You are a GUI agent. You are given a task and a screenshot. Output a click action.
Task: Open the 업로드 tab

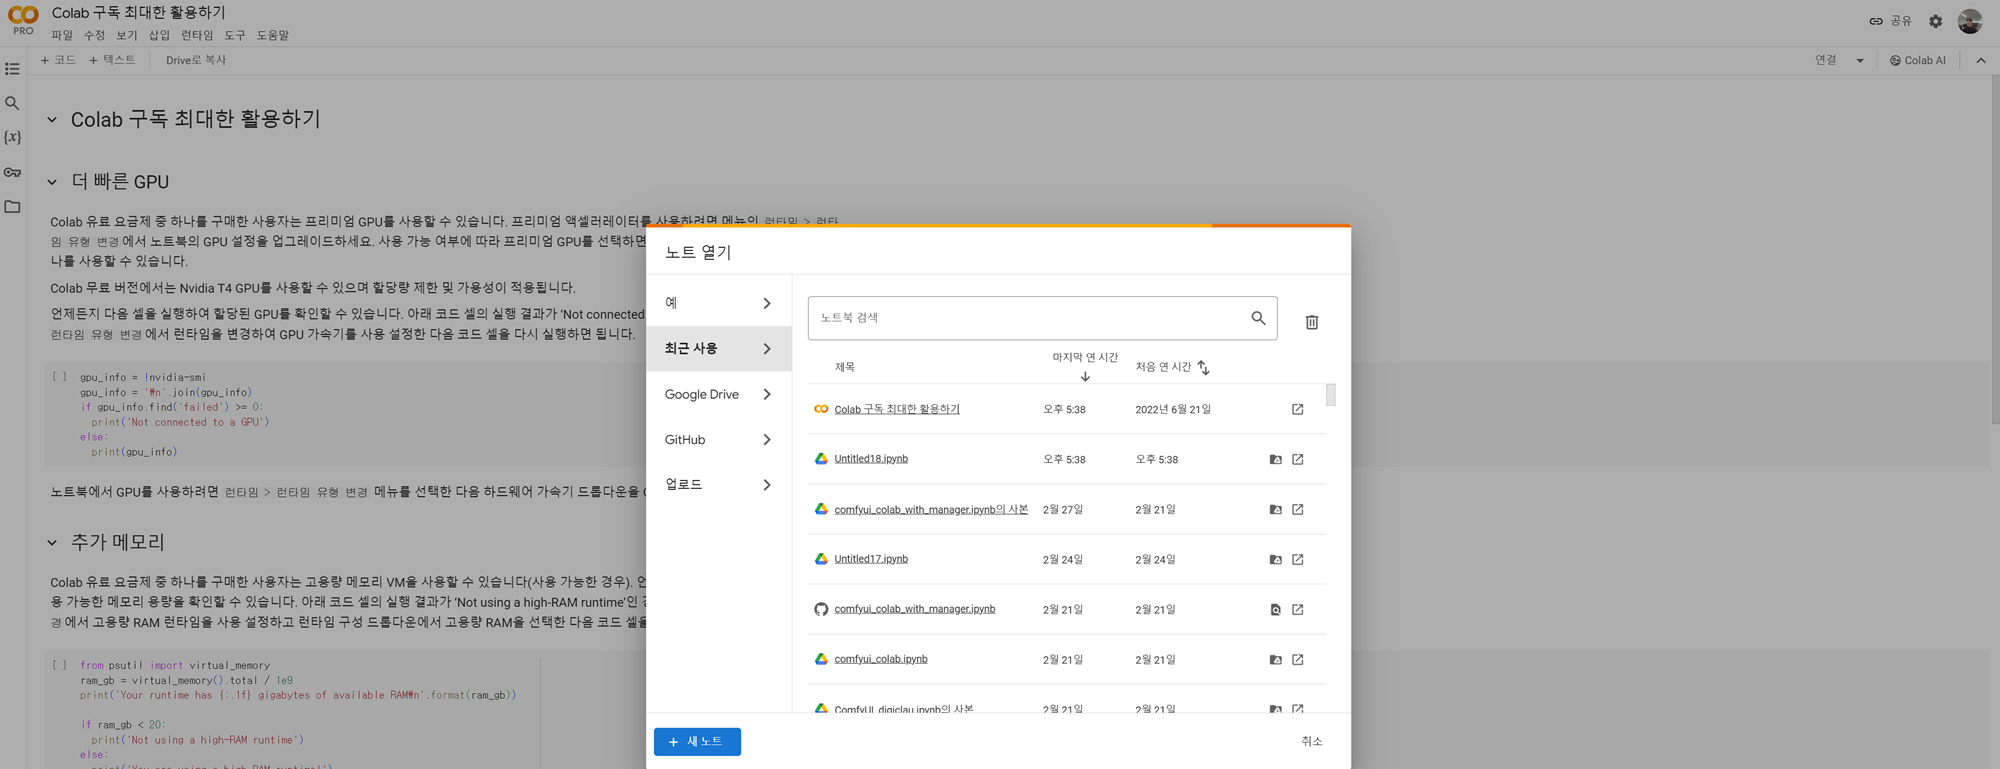(x=719, y=485)
